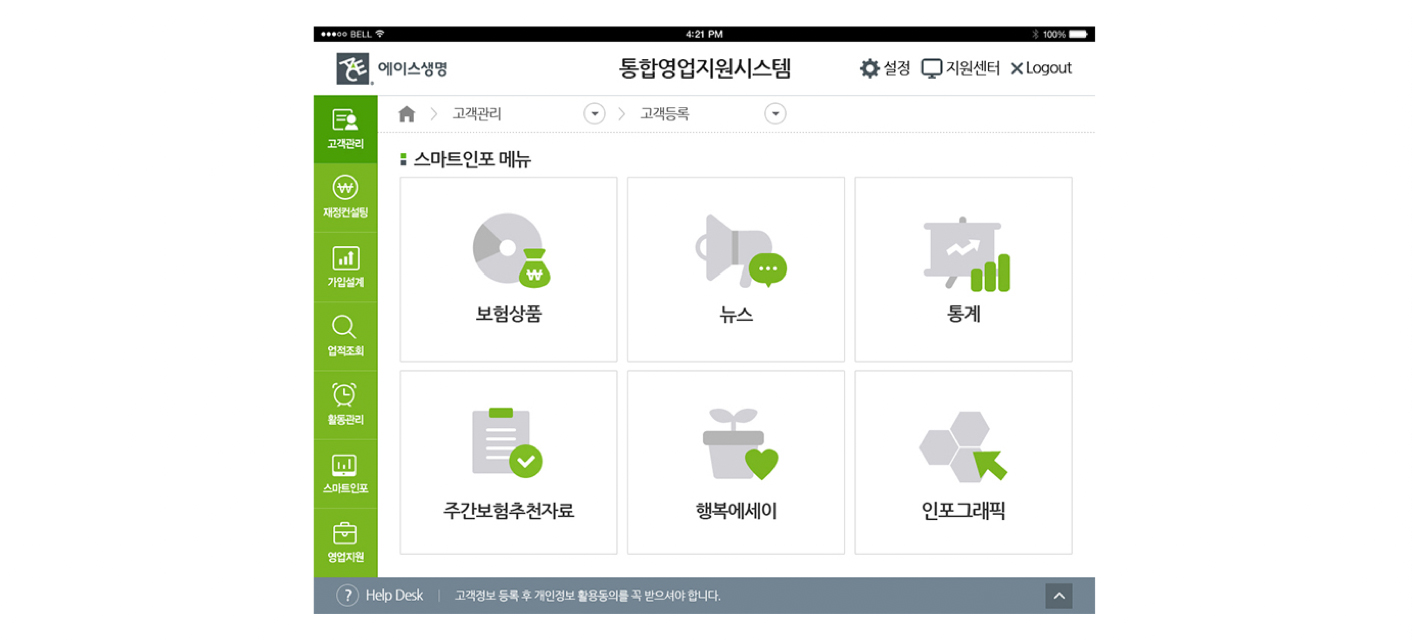
Task: Expand the 고객등록 breadcrumb dropdown
Action: point(775,114)
